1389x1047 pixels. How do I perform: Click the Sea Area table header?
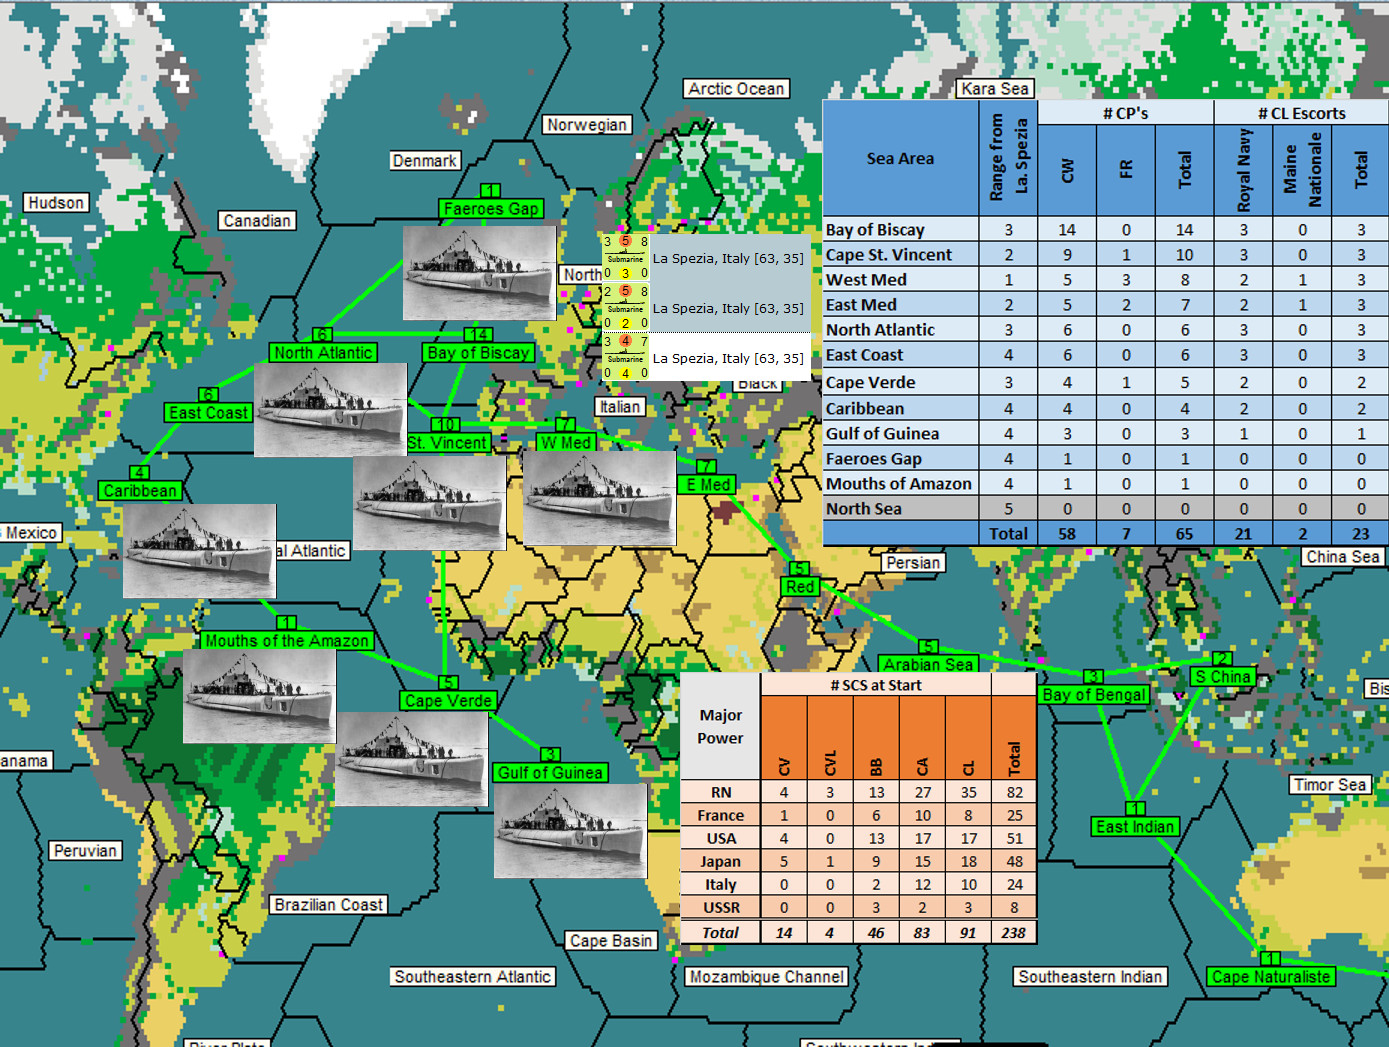[900, 158]
